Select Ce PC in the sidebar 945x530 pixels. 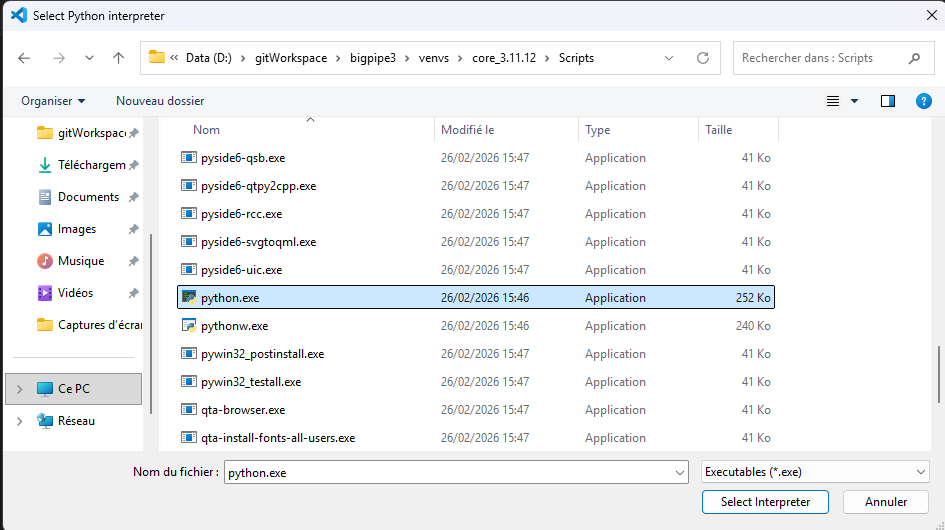74,389
